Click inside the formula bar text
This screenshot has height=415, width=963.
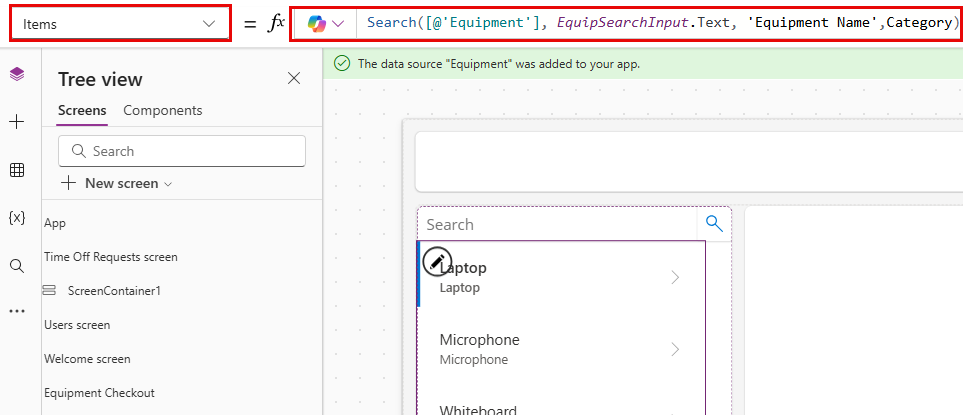pyautogui.click(x=662, y=23)
